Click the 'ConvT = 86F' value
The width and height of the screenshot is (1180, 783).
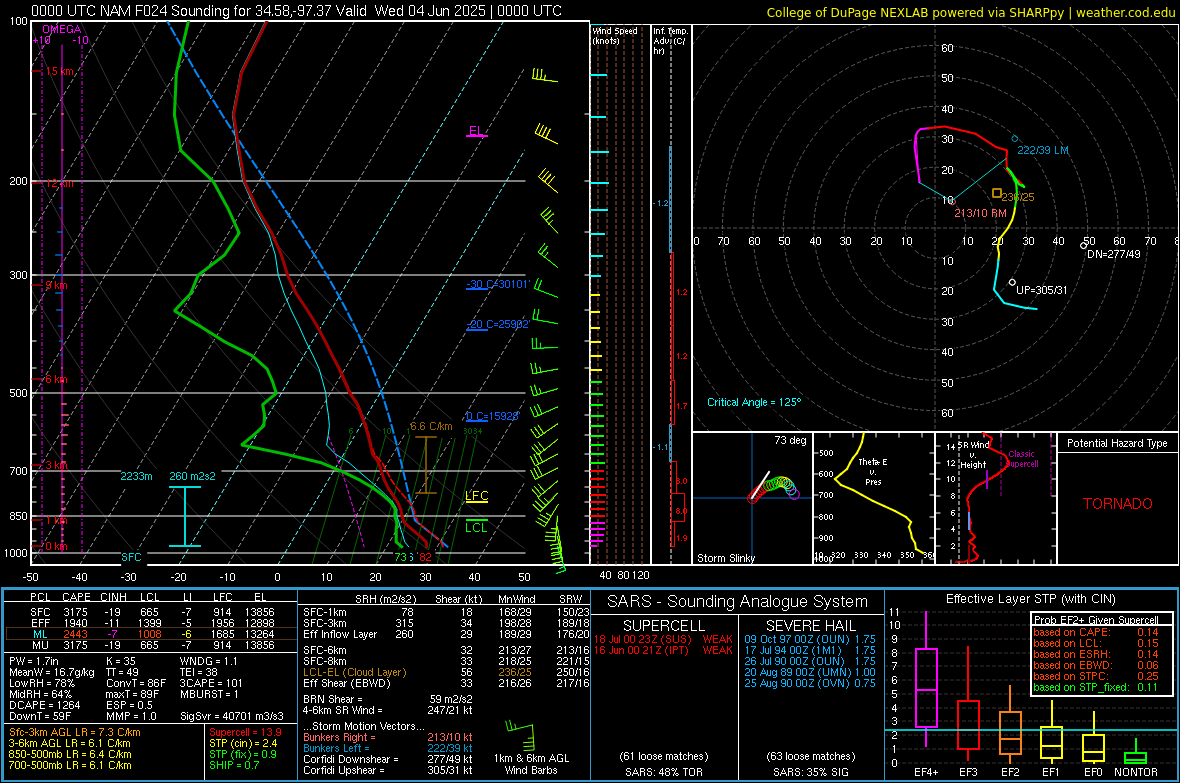click(136, 684)
